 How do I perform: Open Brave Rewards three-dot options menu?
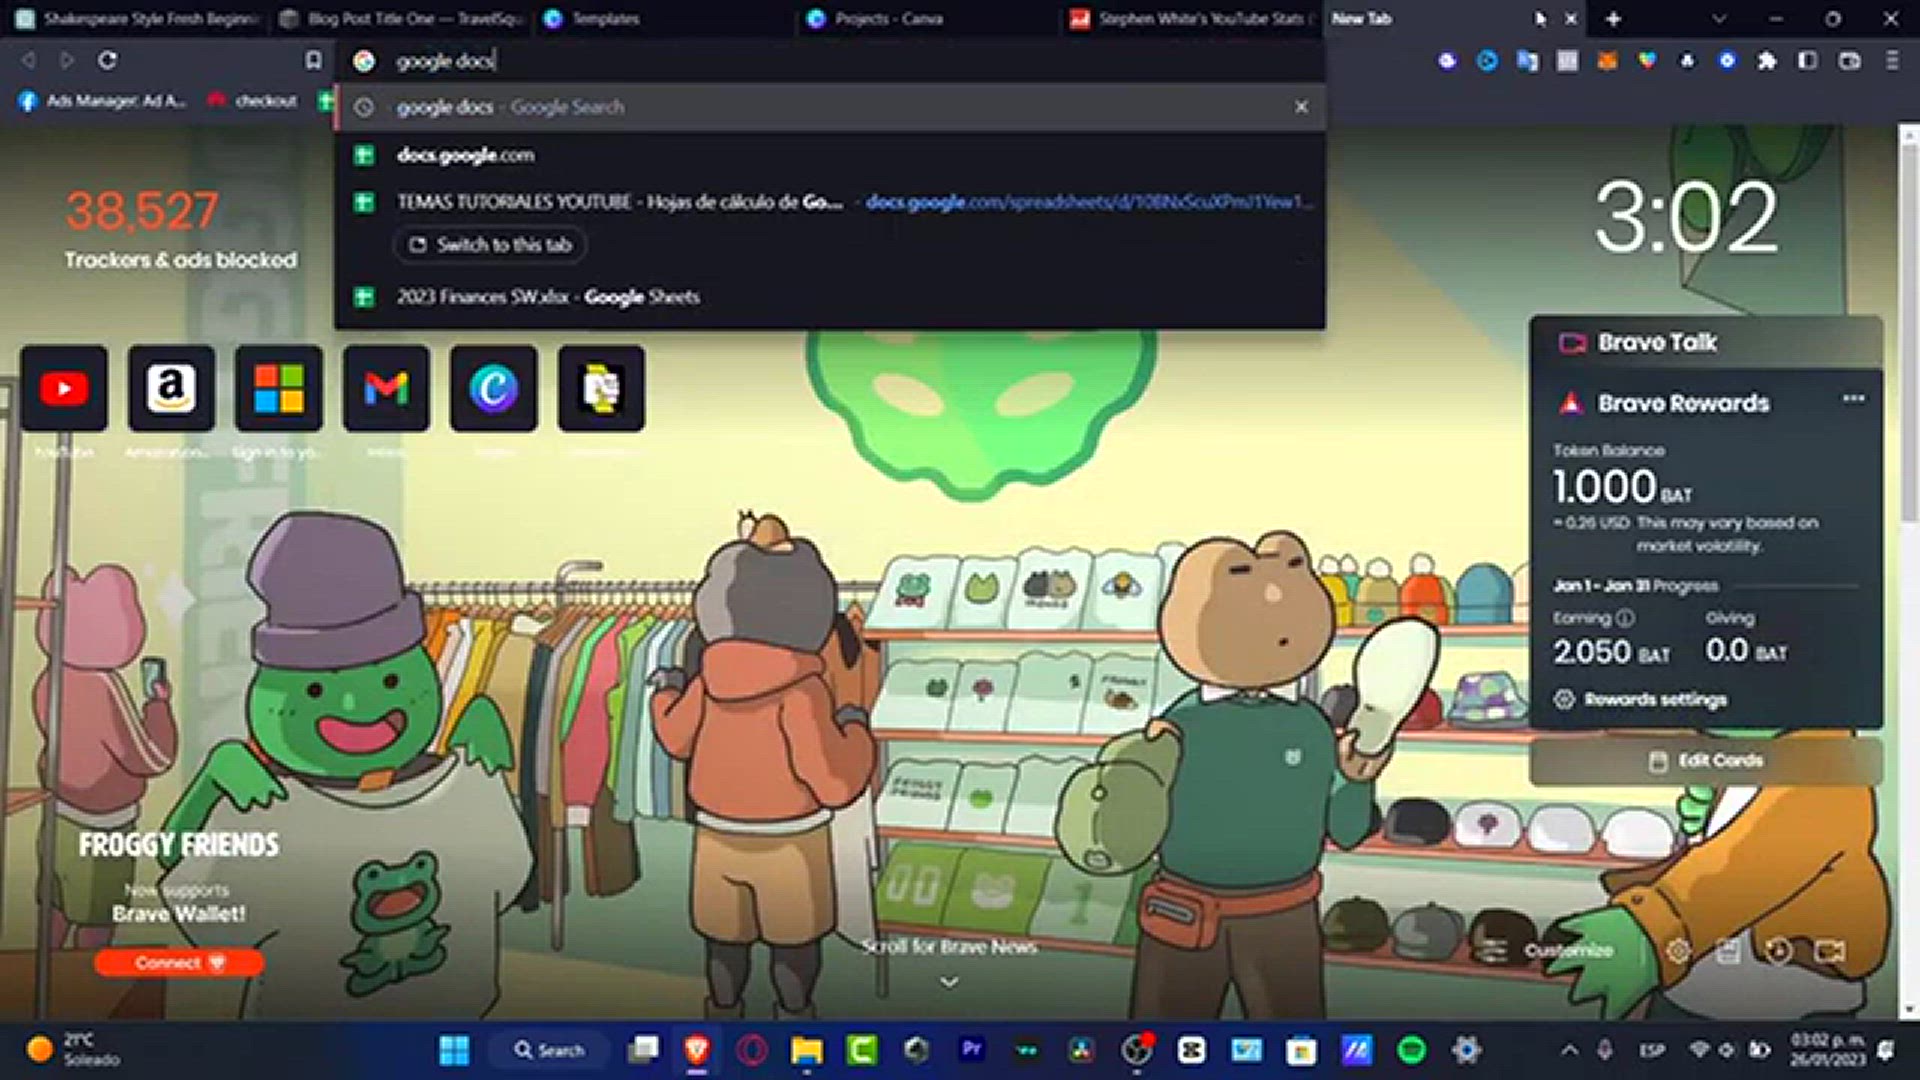(1853, 399)
